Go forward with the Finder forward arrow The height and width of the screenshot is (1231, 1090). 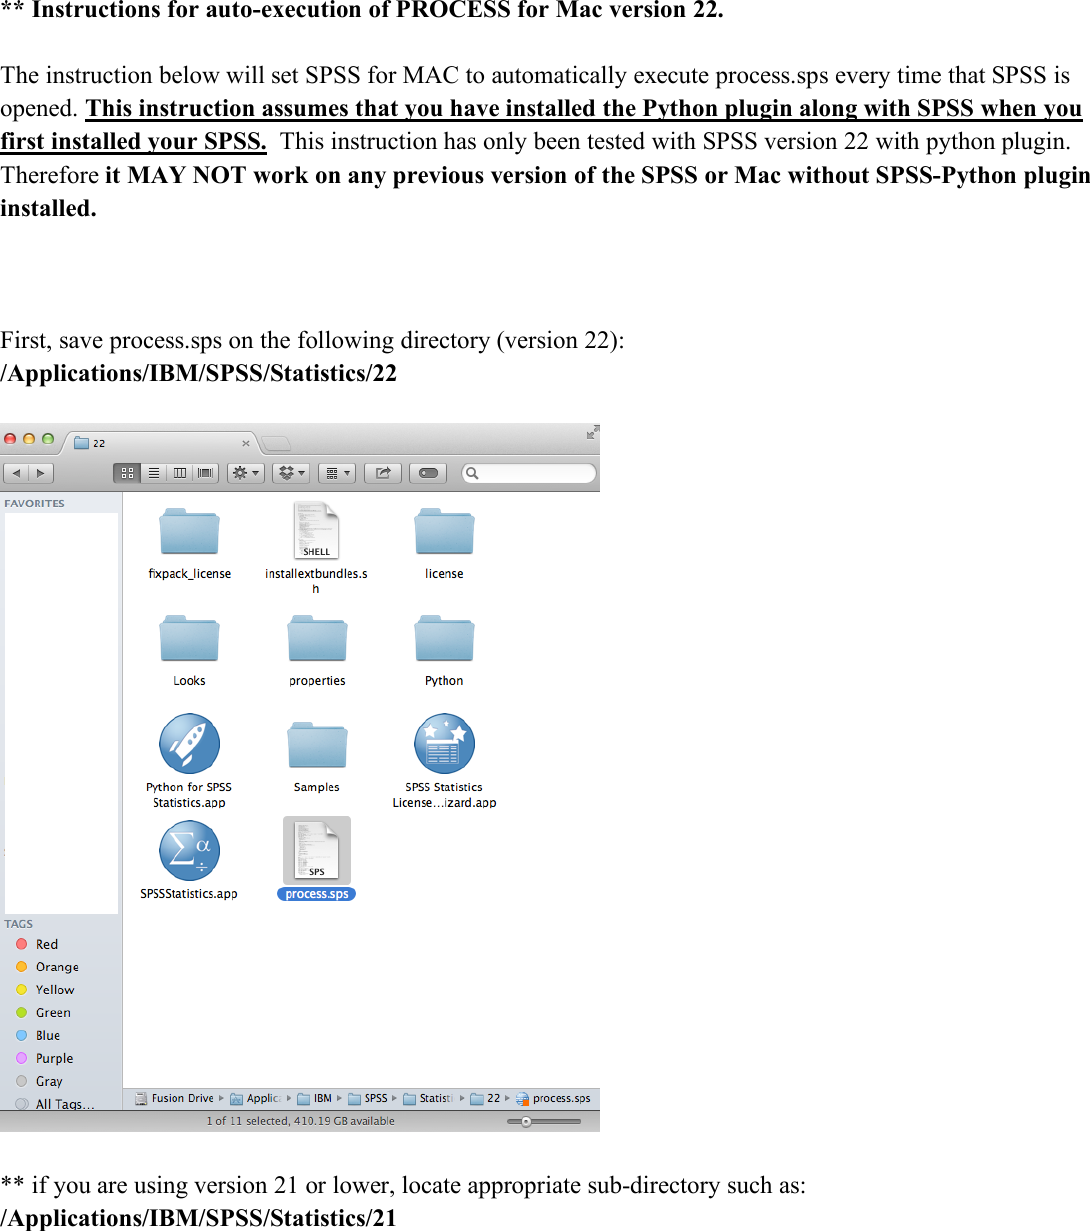41,473
